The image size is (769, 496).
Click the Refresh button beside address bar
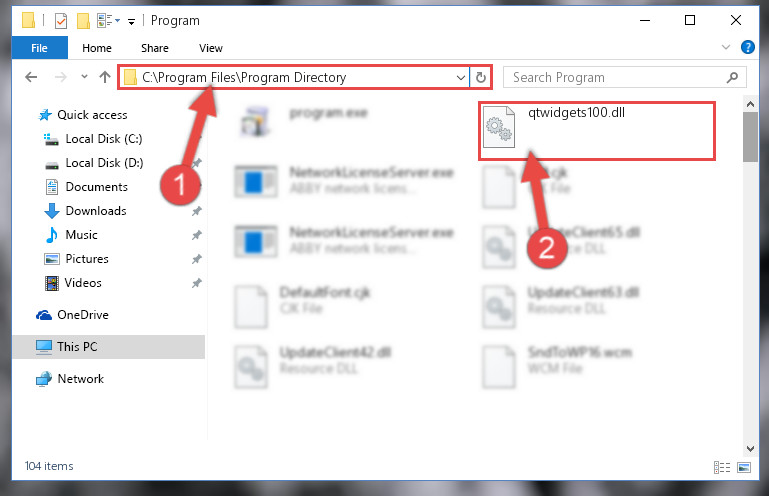(481, 78)
